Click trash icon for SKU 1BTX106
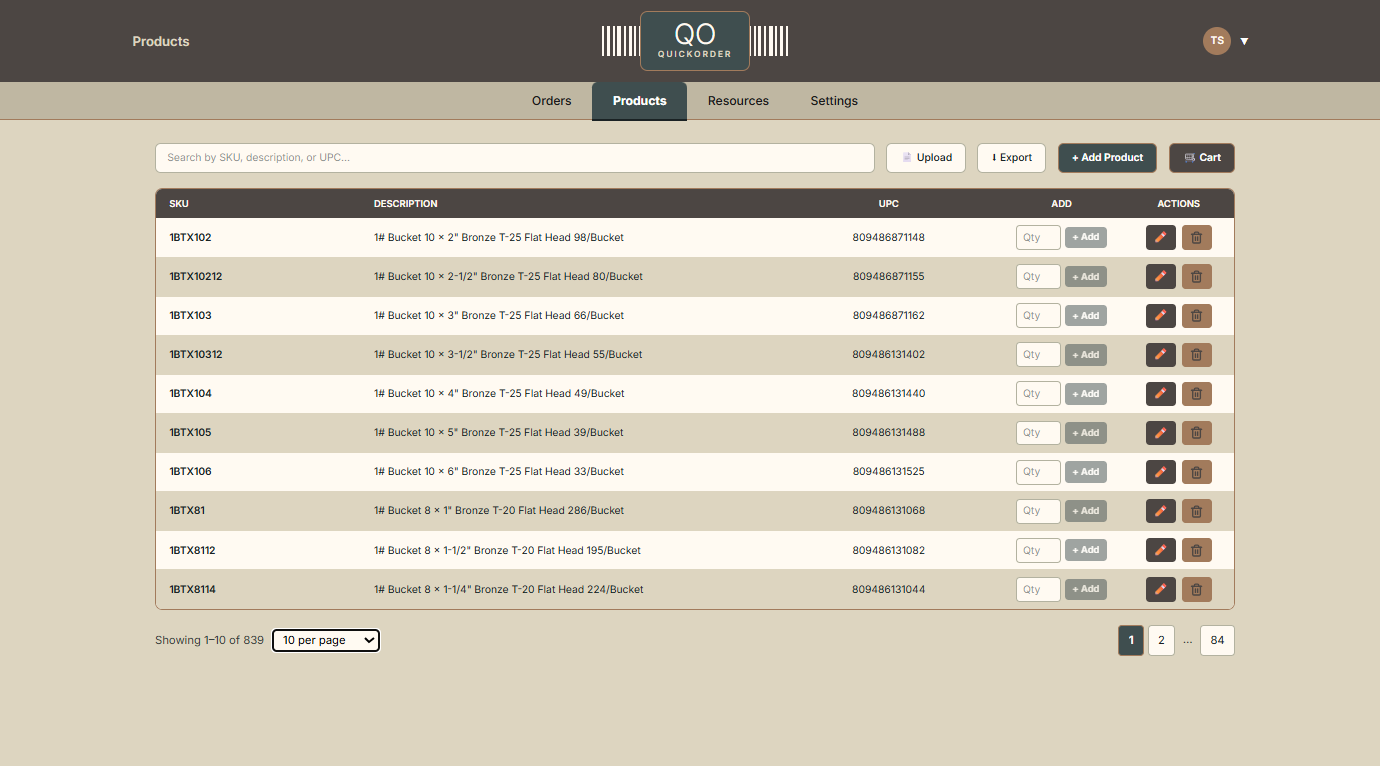 [1196, 472]
